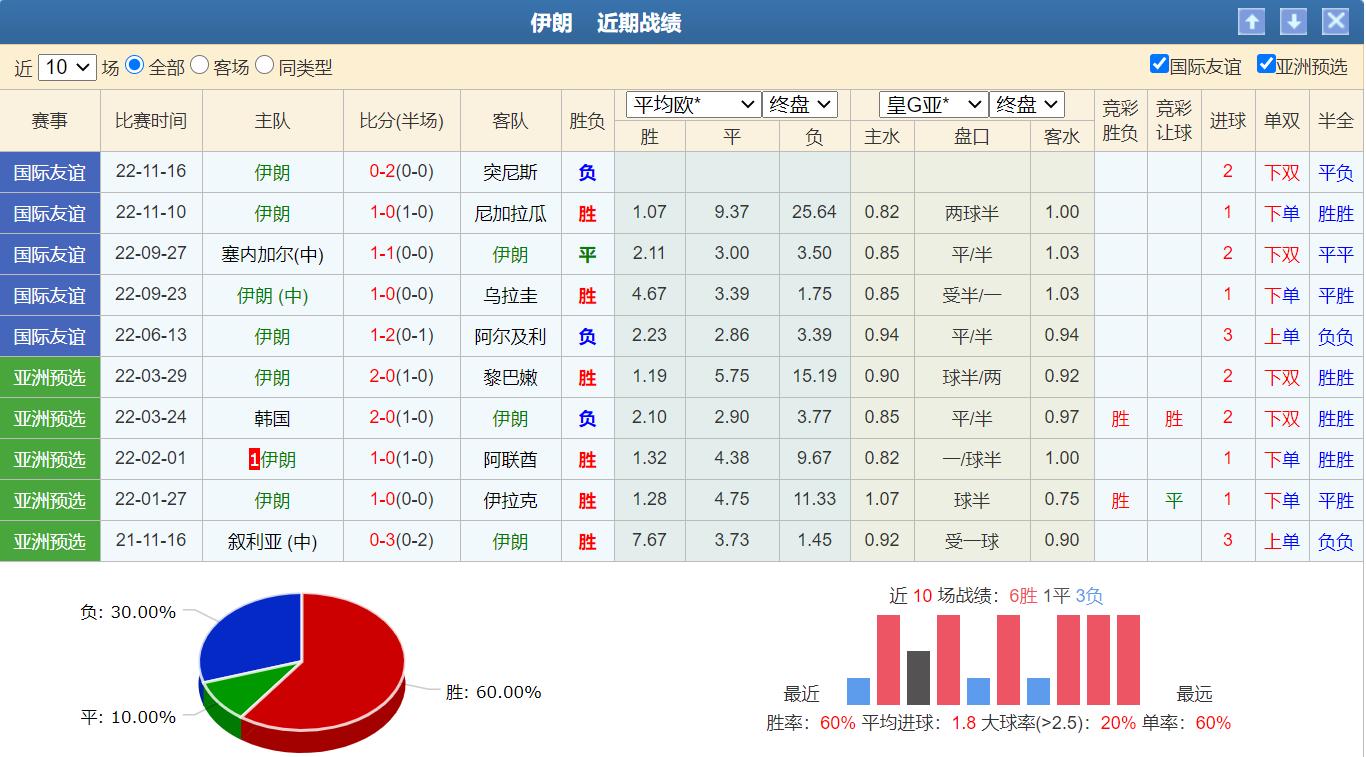Click the 负: 30.00% pie chart label
Image resolution: width=1366 pixels, height=757 pixels.
coord(128,612)
